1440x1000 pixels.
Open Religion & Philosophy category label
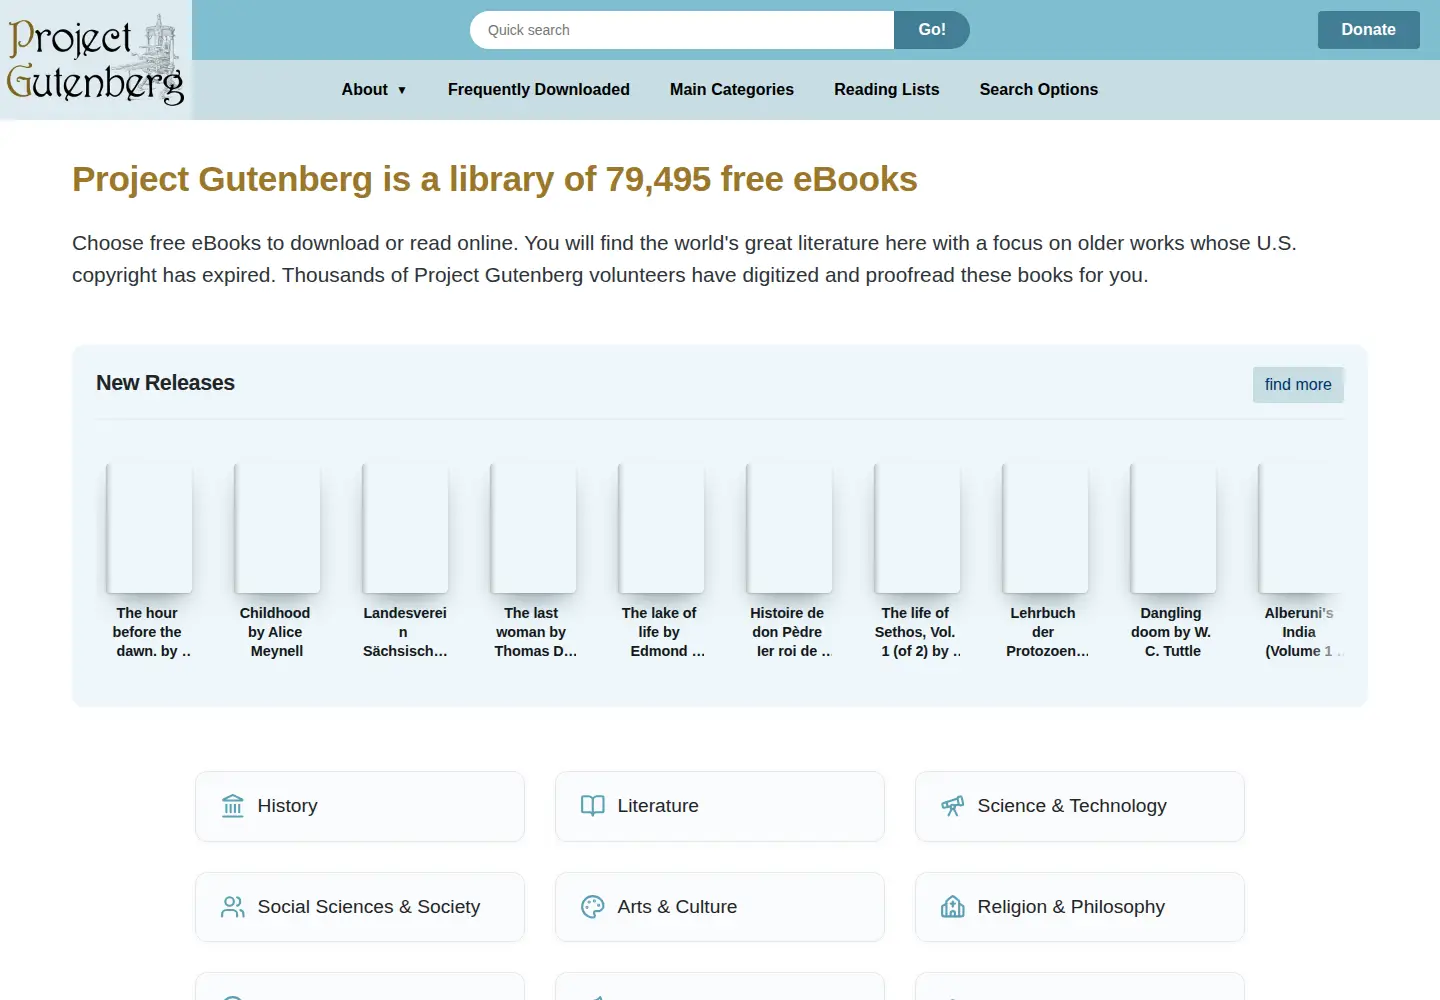1071,907
